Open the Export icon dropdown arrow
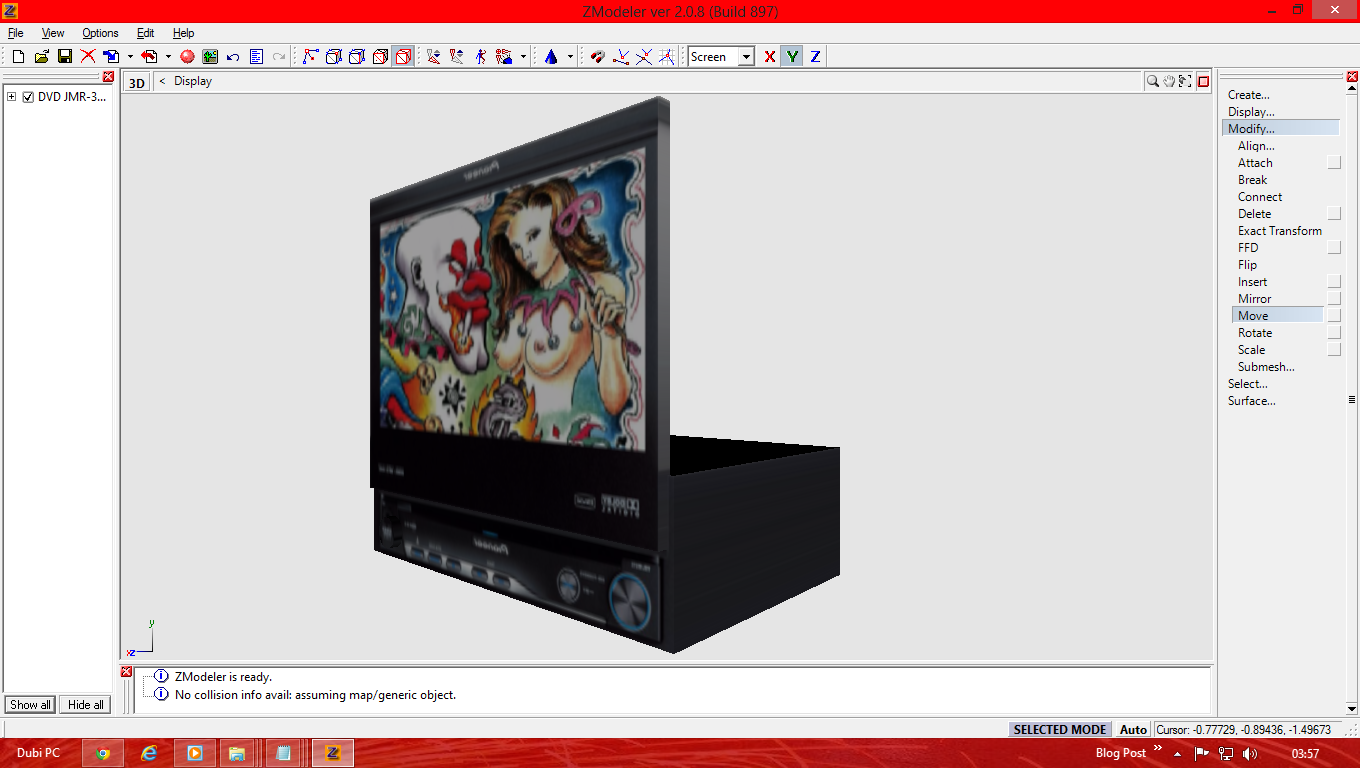This screenshot has height=768, width=1360. 168,57
